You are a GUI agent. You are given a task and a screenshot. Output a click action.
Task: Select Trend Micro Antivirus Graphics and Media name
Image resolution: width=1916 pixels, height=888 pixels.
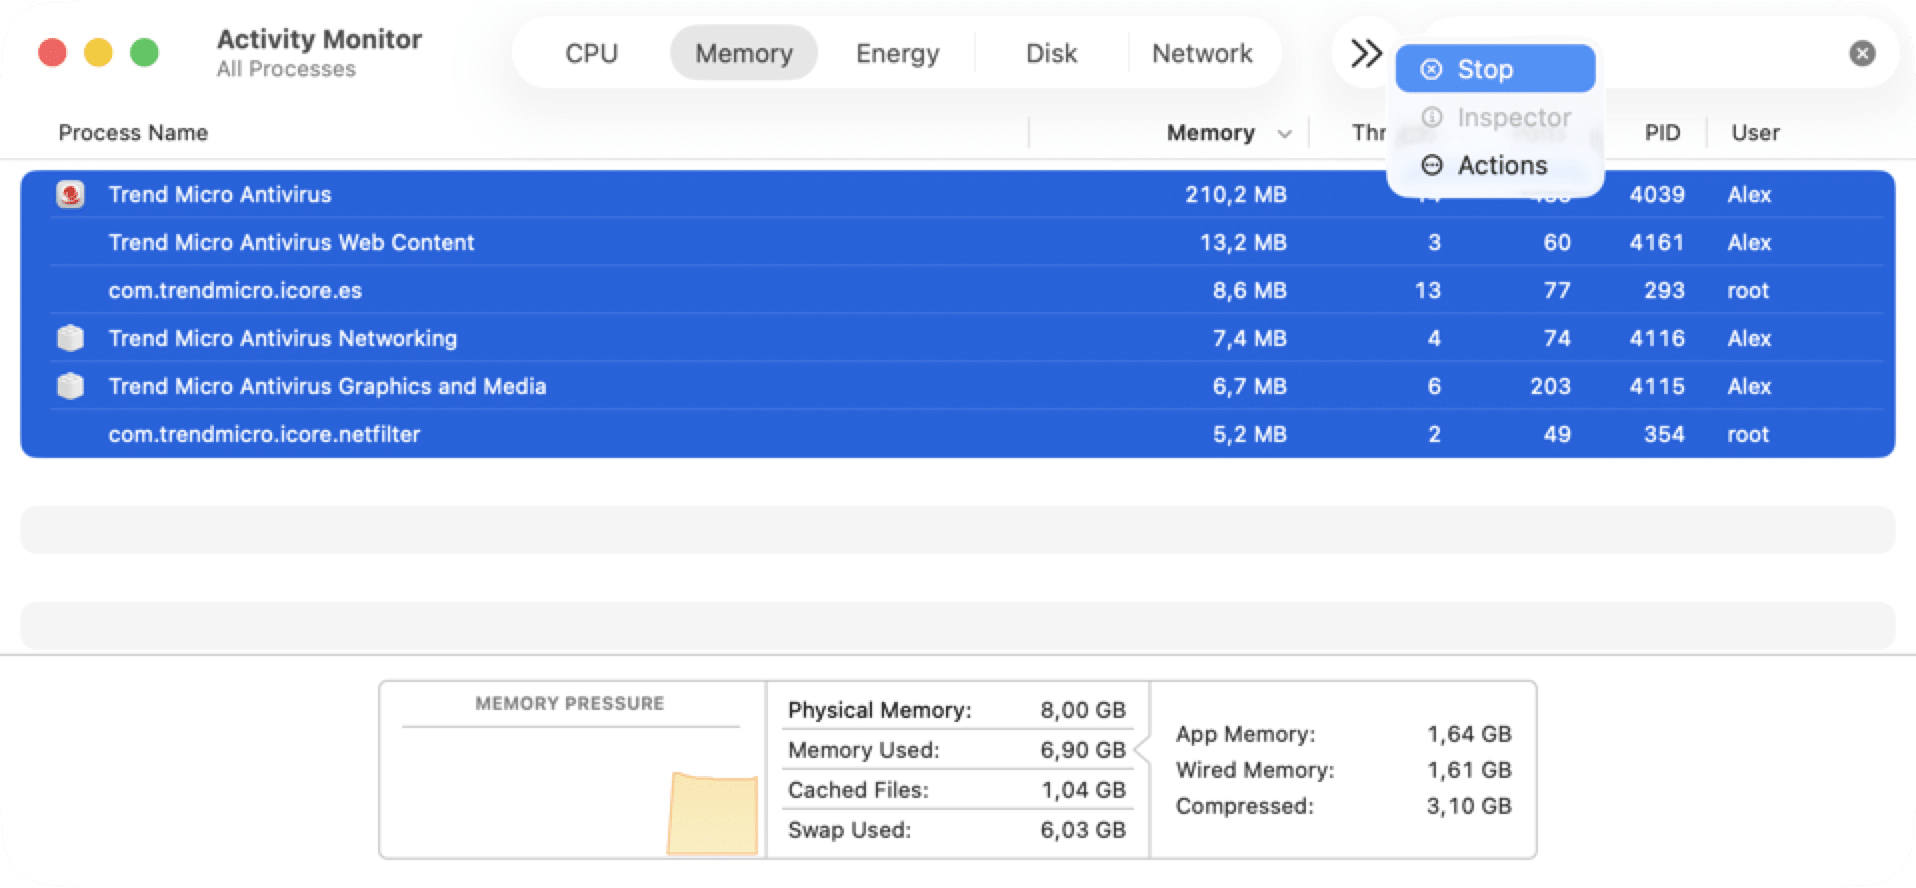click(x=327, y=386)
